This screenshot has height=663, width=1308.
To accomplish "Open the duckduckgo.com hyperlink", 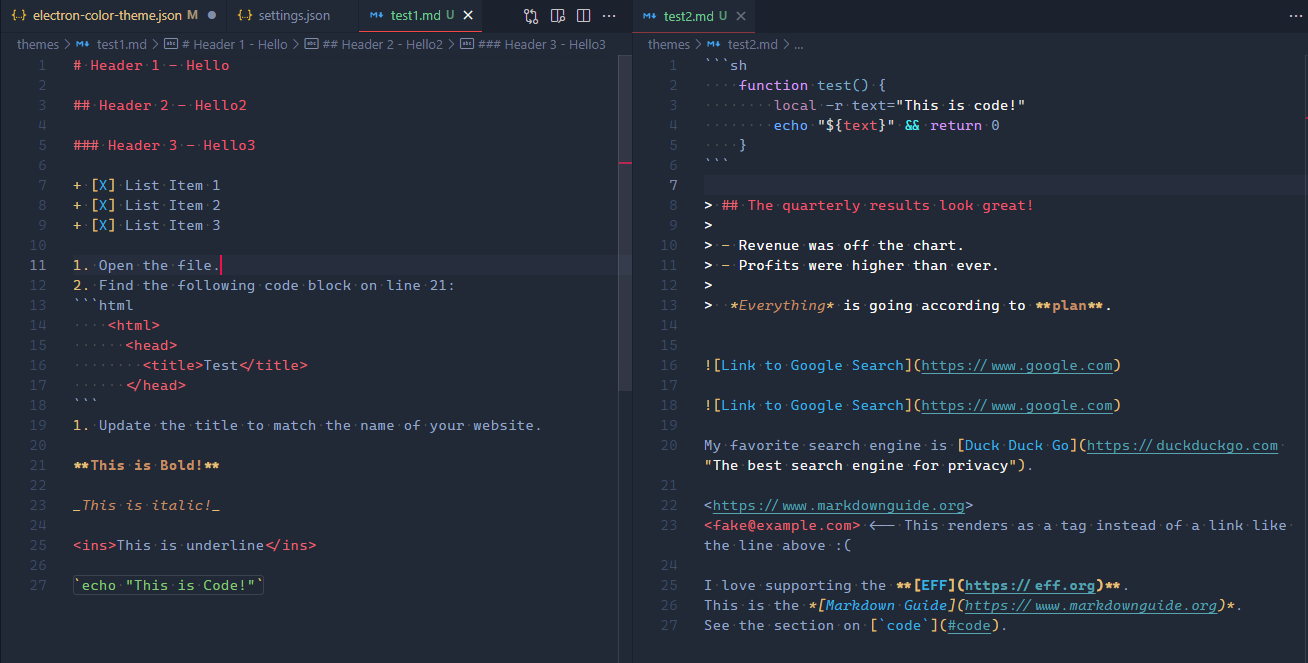I will pyautogui.click(x=1180, y=444).
